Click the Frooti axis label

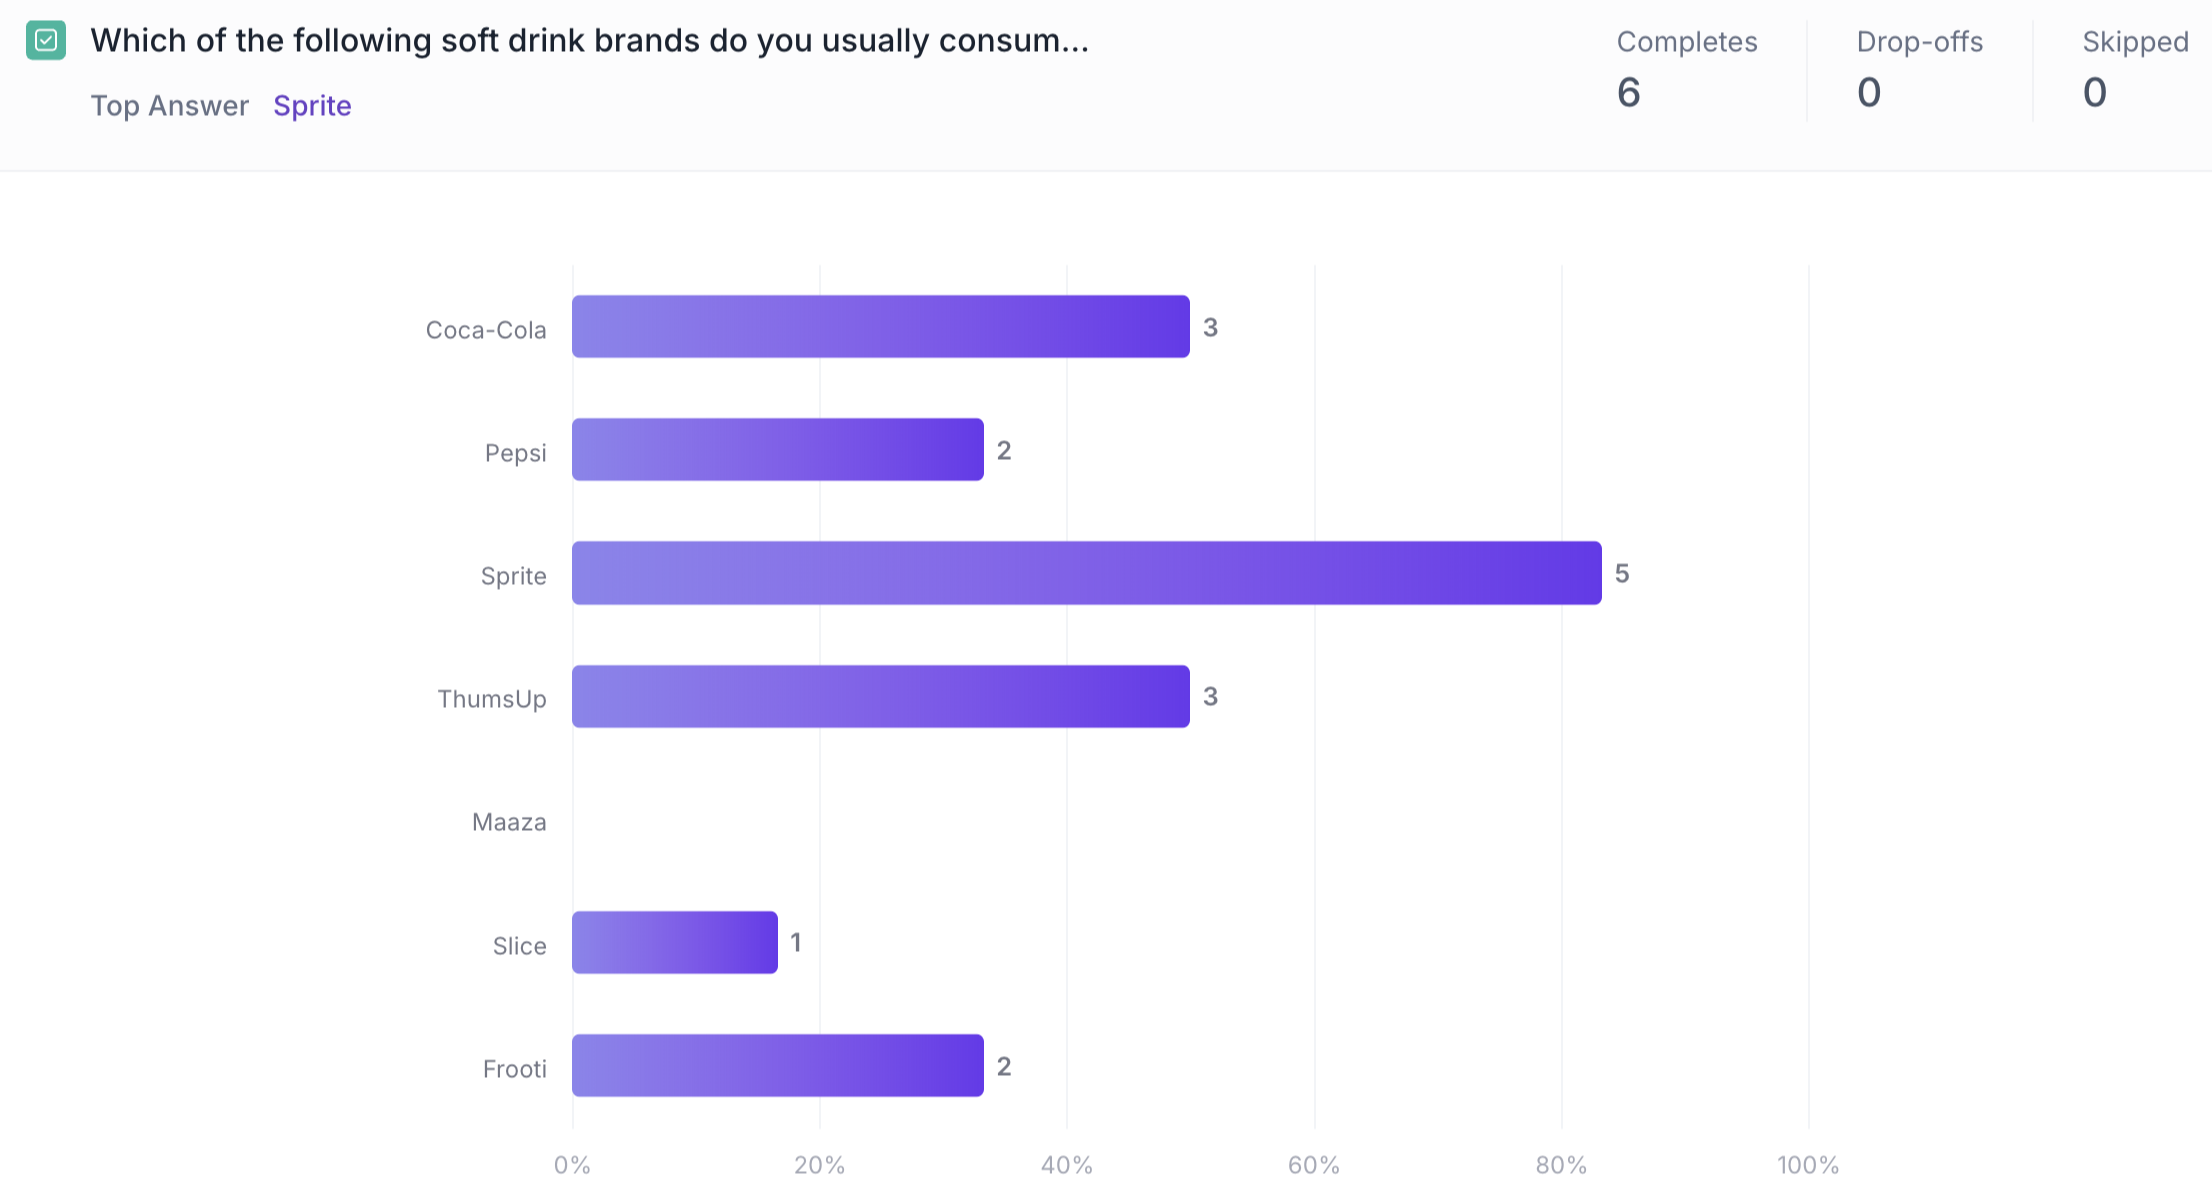tap(514, 1069)
